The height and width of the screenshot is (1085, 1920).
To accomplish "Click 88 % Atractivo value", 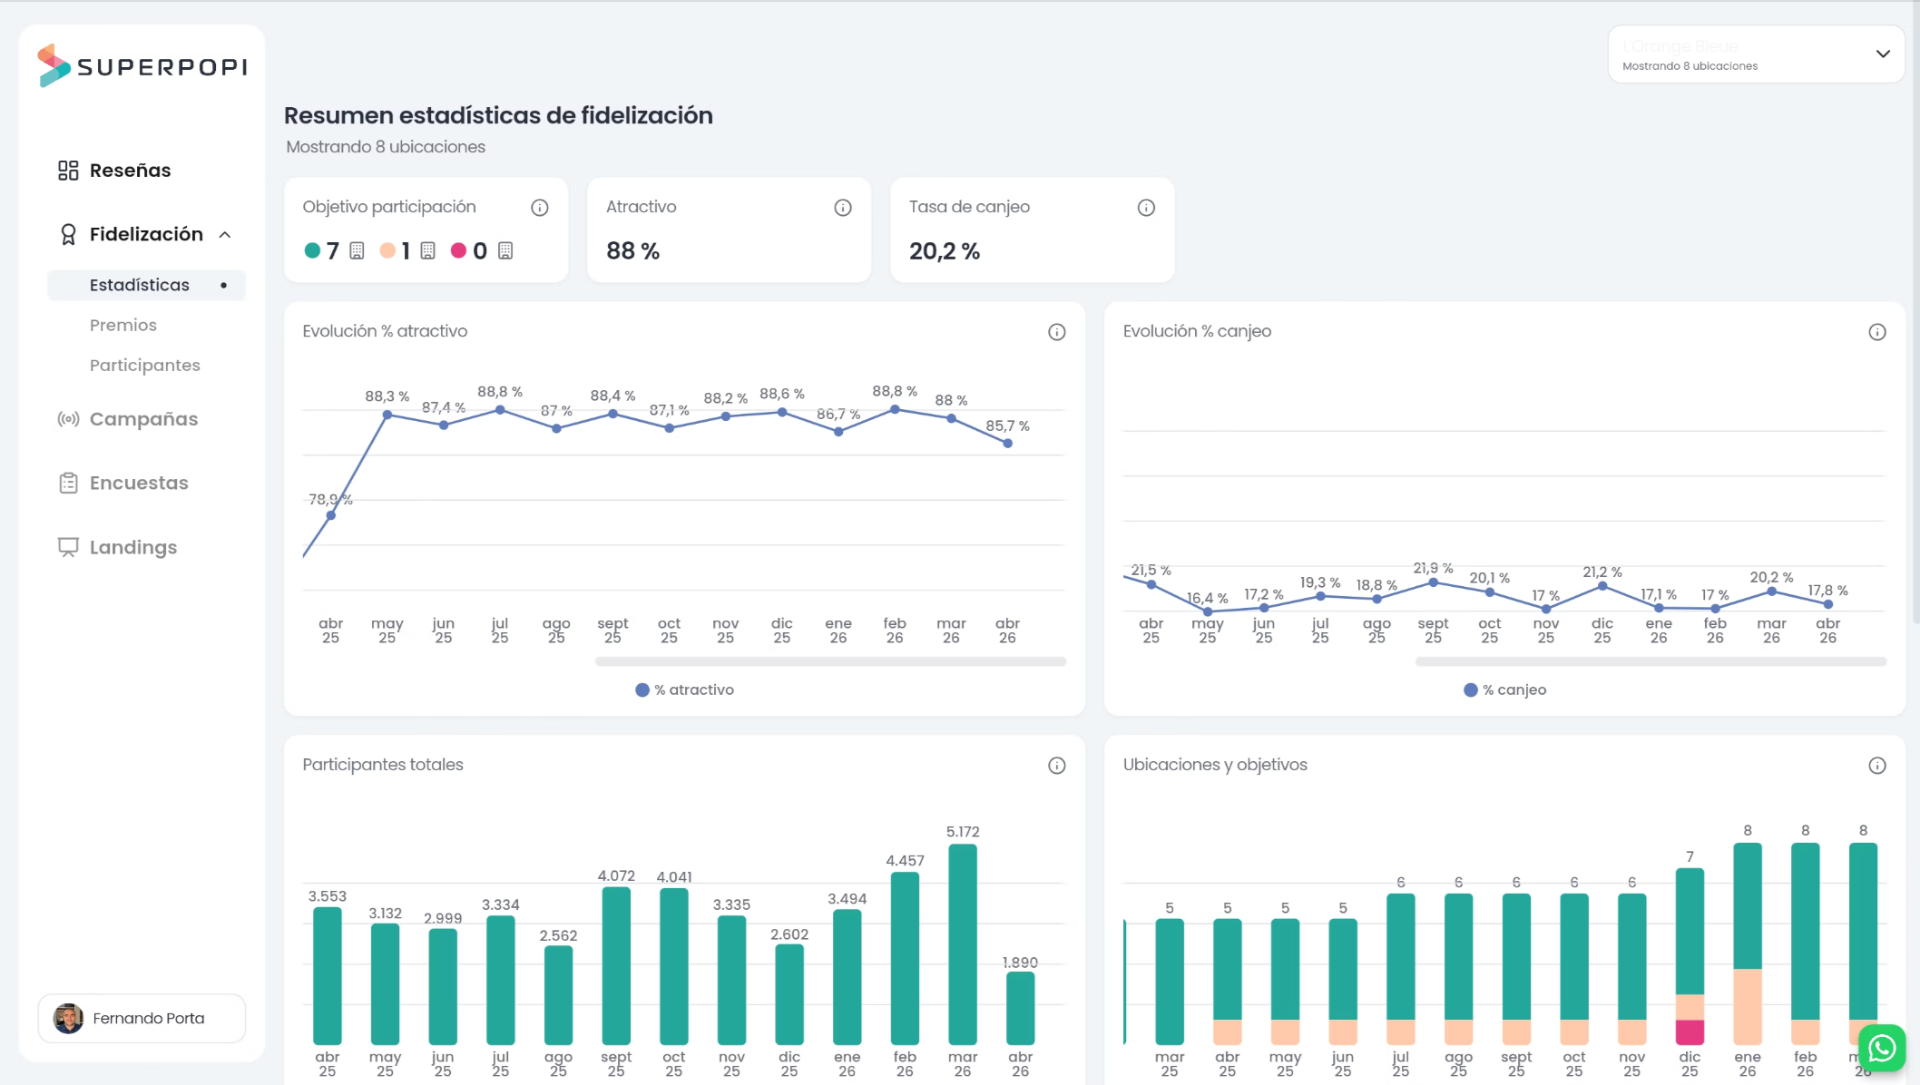I will point(633,251).
